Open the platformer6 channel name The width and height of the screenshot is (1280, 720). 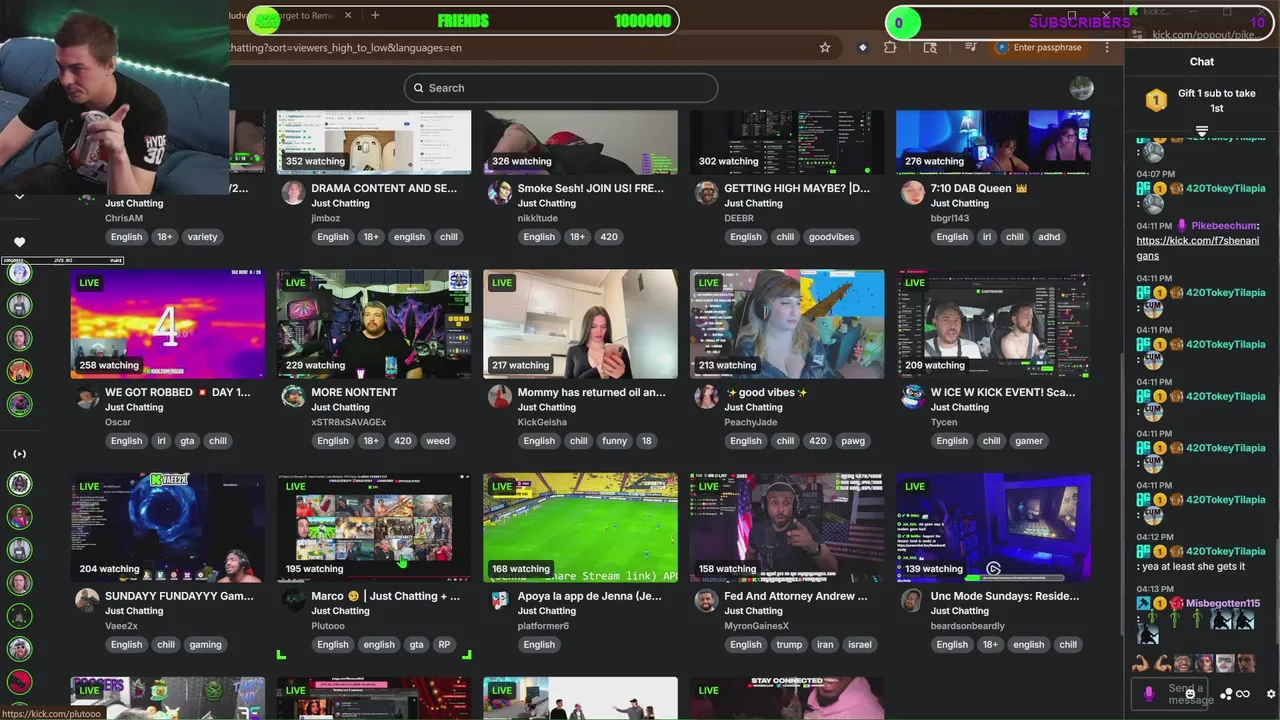[543, 626]
